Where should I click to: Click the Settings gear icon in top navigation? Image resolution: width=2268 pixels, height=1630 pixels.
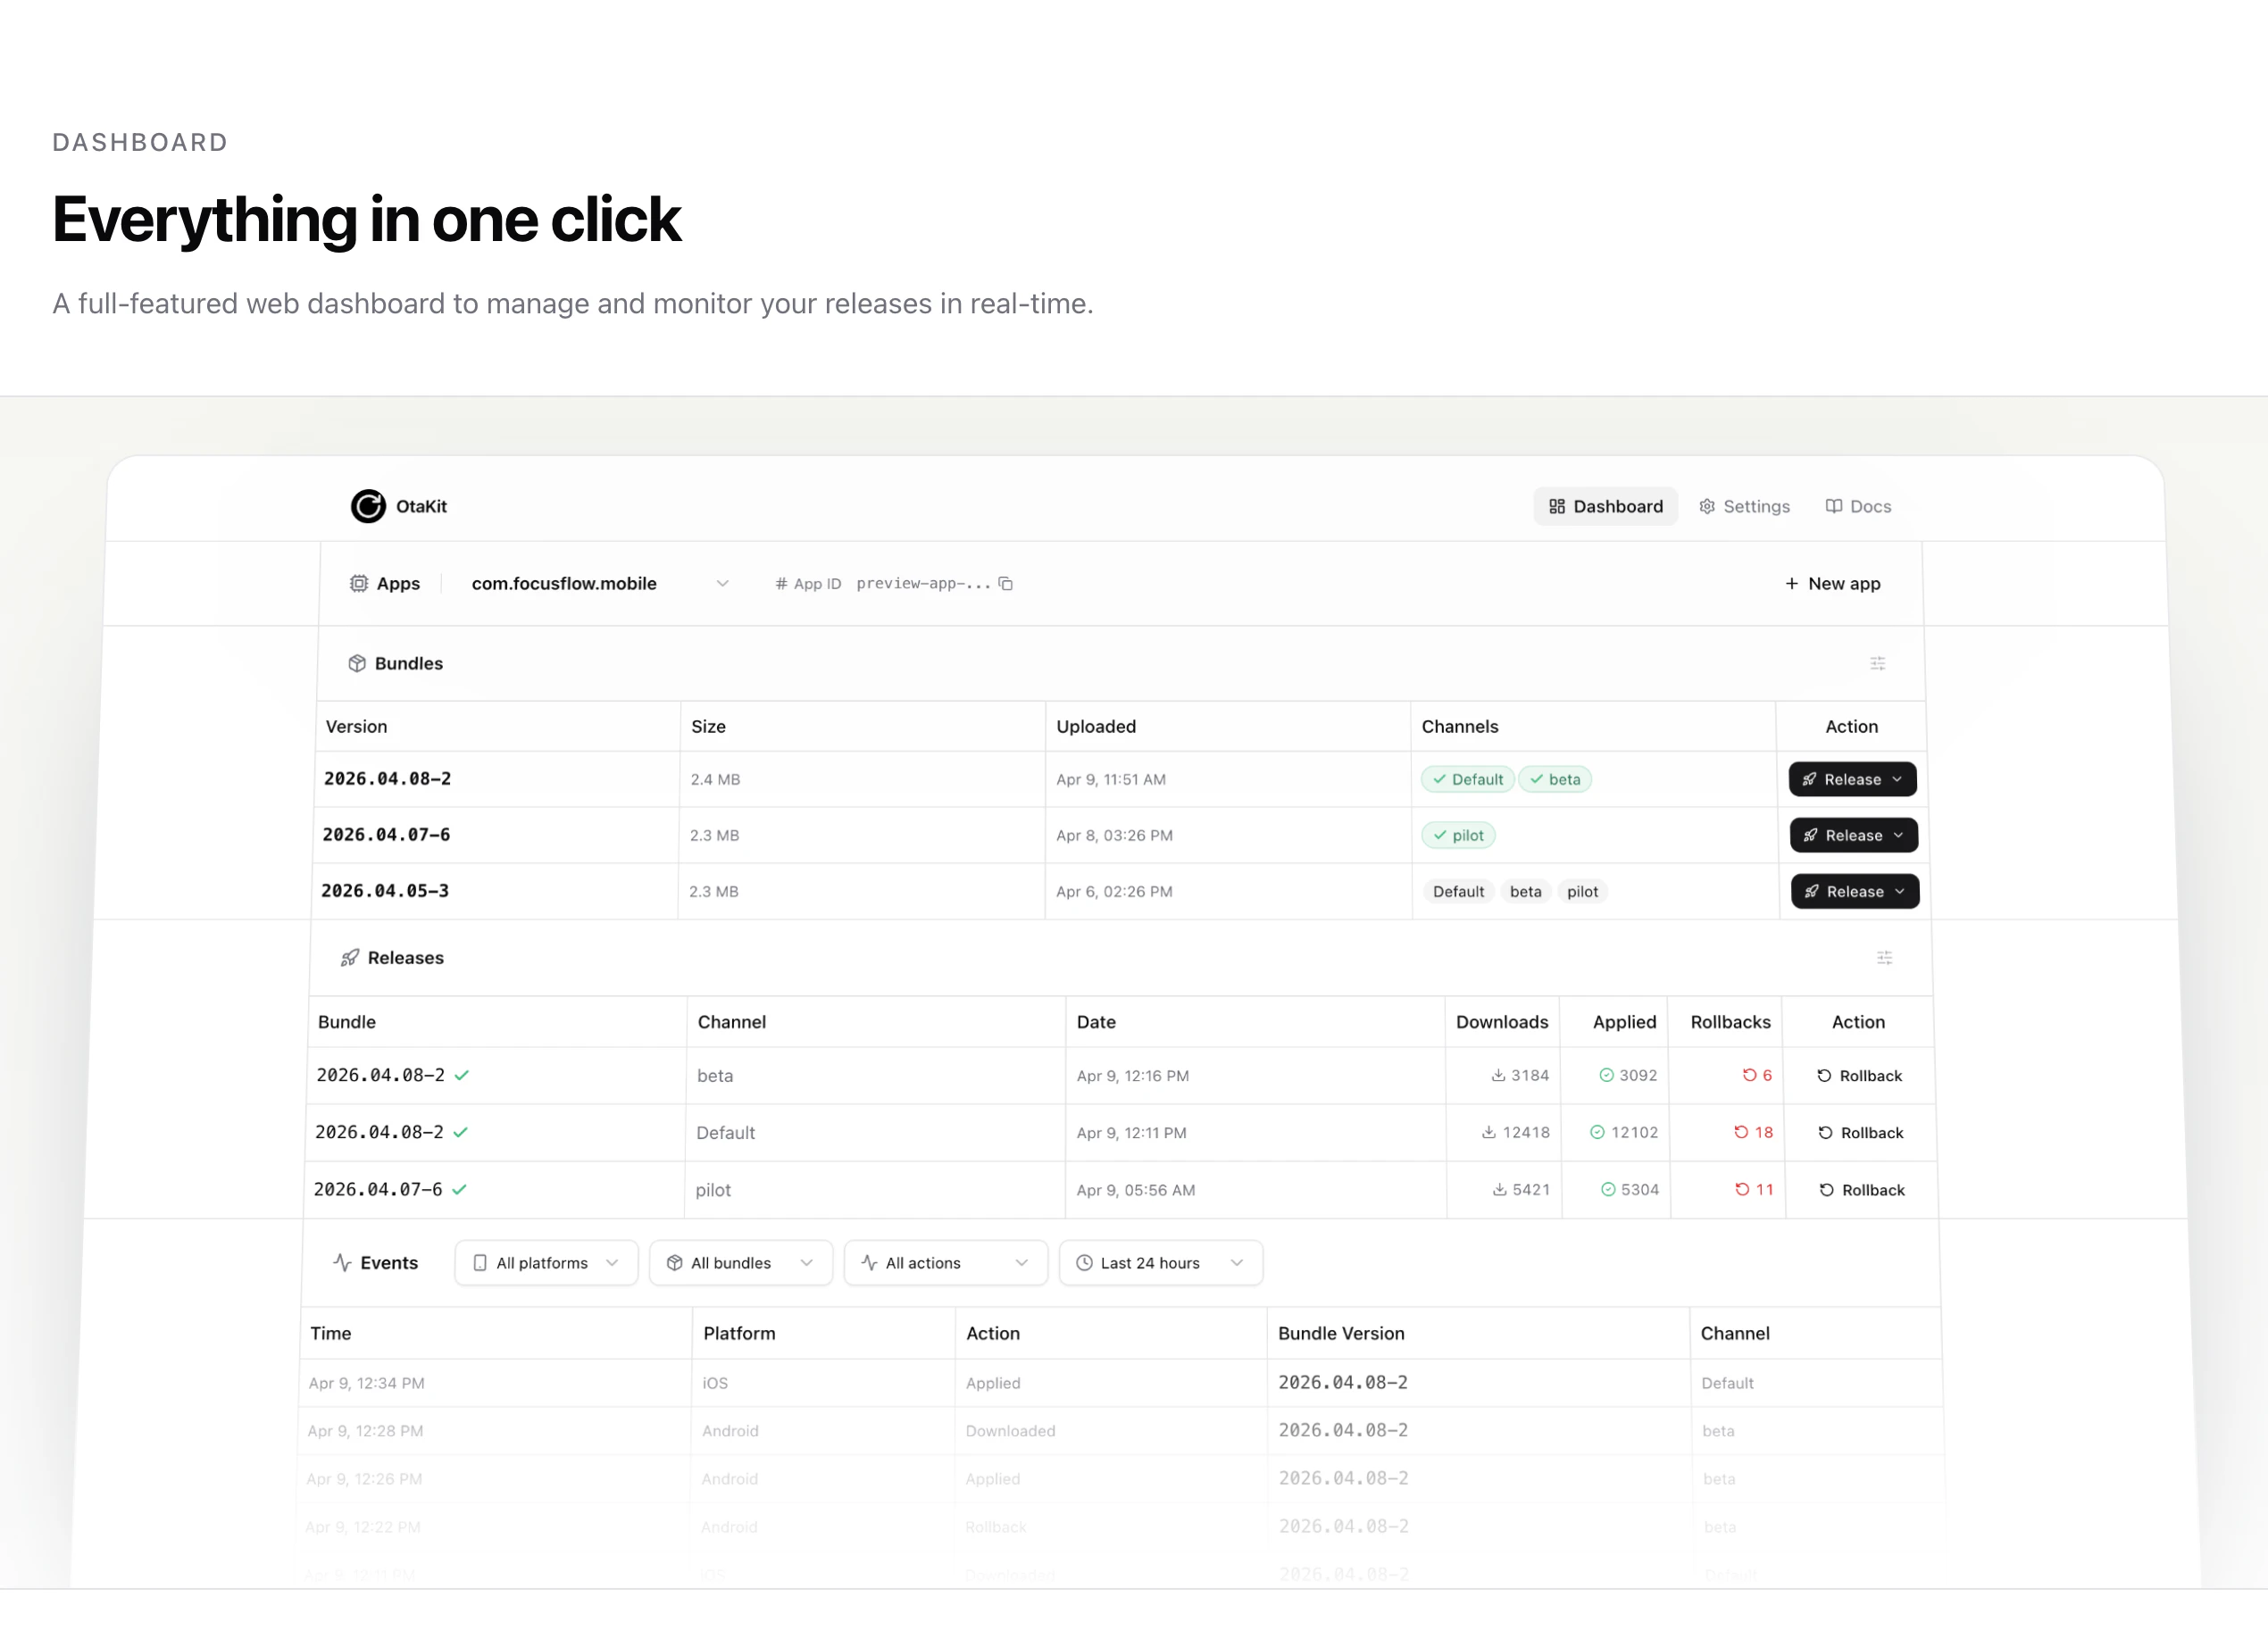point(1708,506)
